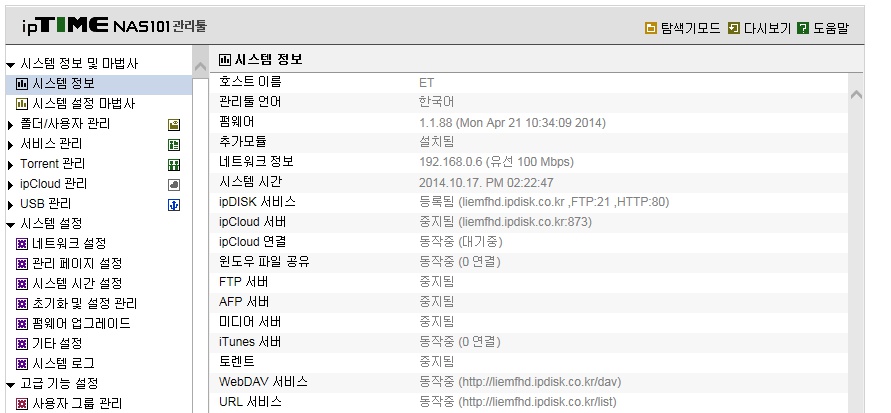Click the network info 192.168.0.6 value

[496, 162]
